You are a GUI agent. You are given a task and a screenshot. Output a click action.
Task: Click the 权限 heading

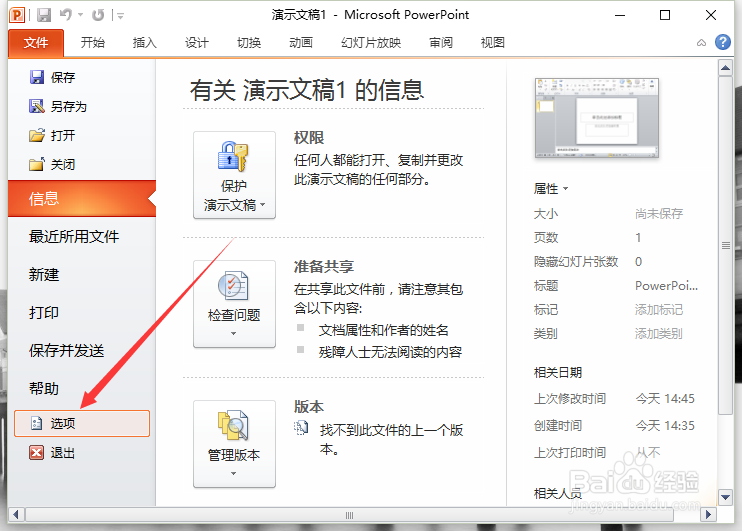coord(309,138)
